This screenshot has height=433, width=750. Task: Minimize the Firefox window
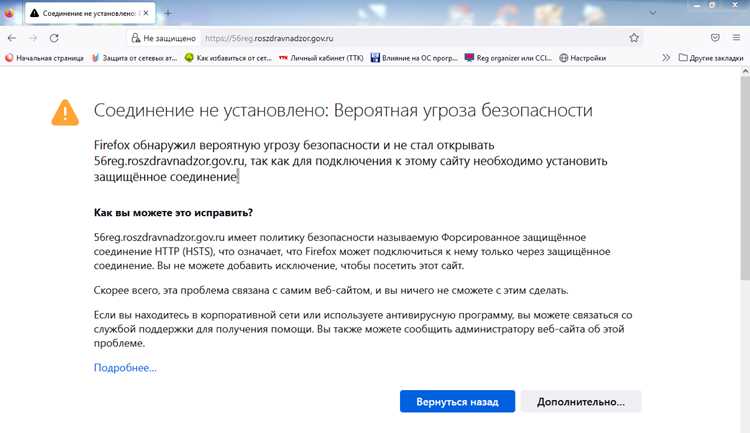696,5
